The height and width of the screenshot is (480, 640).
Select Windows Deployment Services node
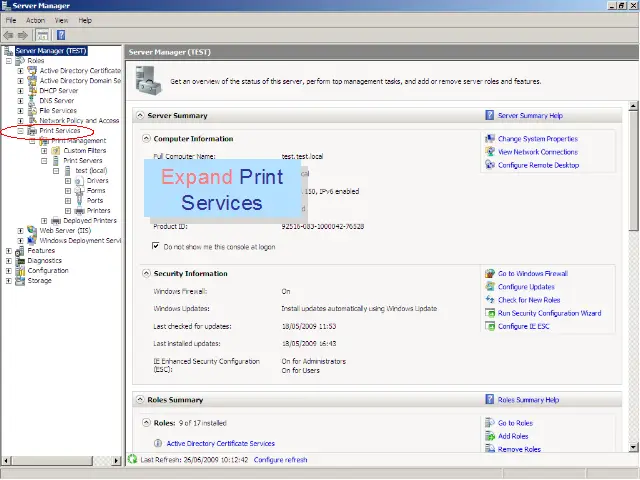pyautogui.click(x=80, y=241)
